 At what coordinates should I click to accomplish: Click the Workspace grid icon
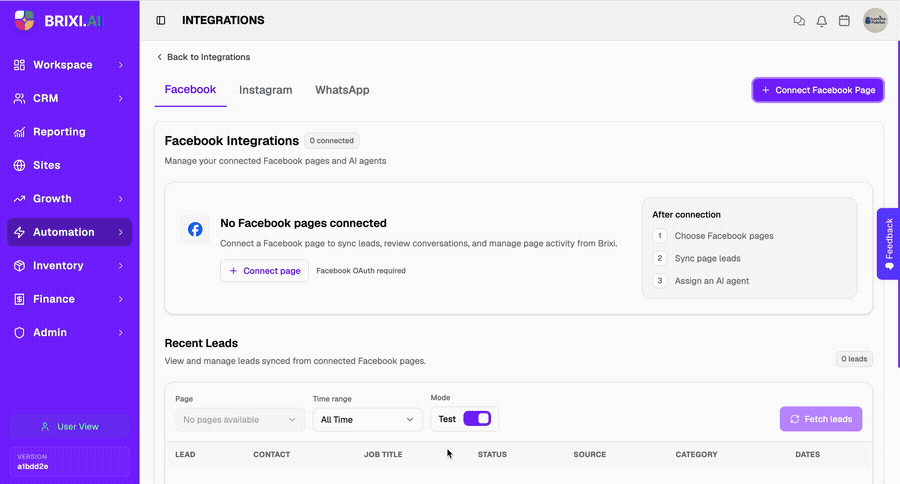20,65
